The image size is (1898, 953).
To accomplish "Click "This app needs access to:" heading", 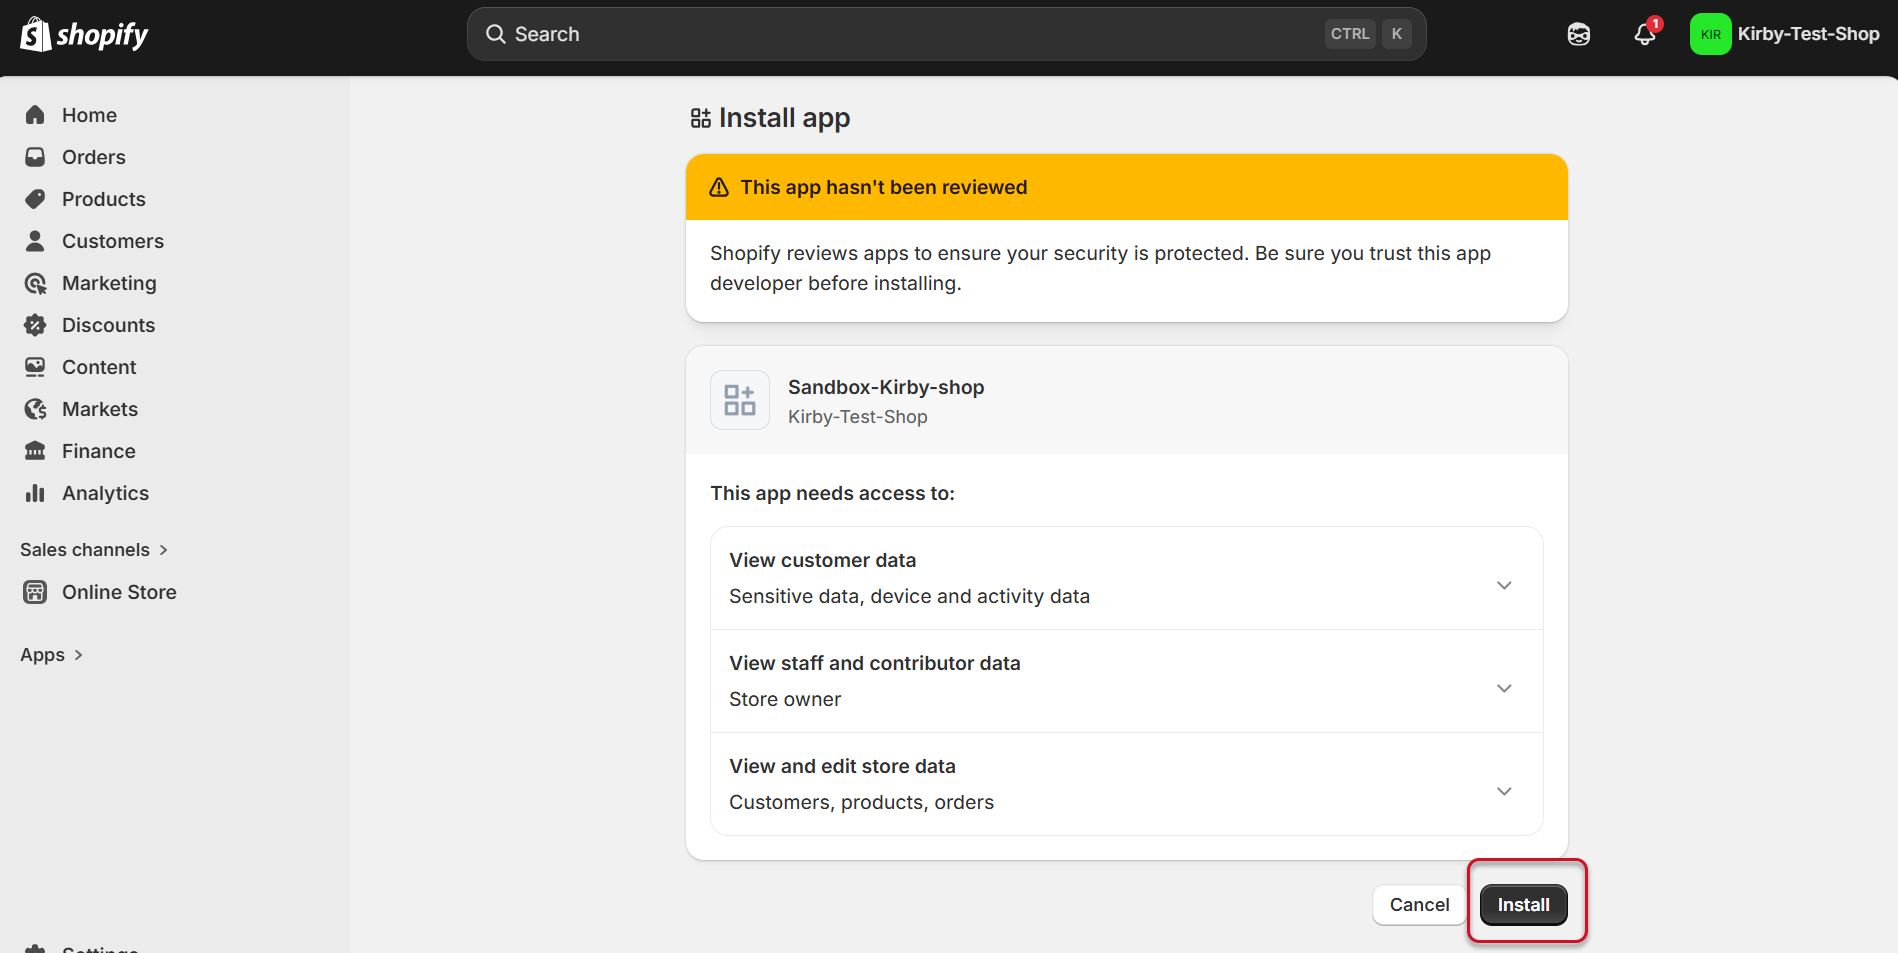I will 832,493.
